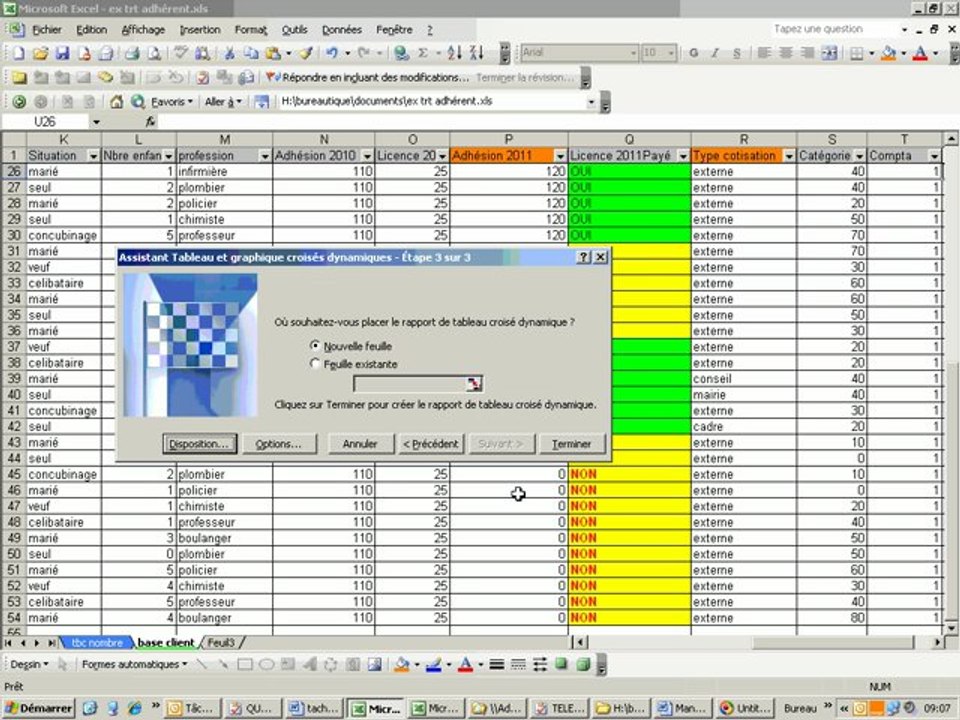Switch to the Feuil3 sheet tab
960x720 pixels.
click(x=221, y=642)
